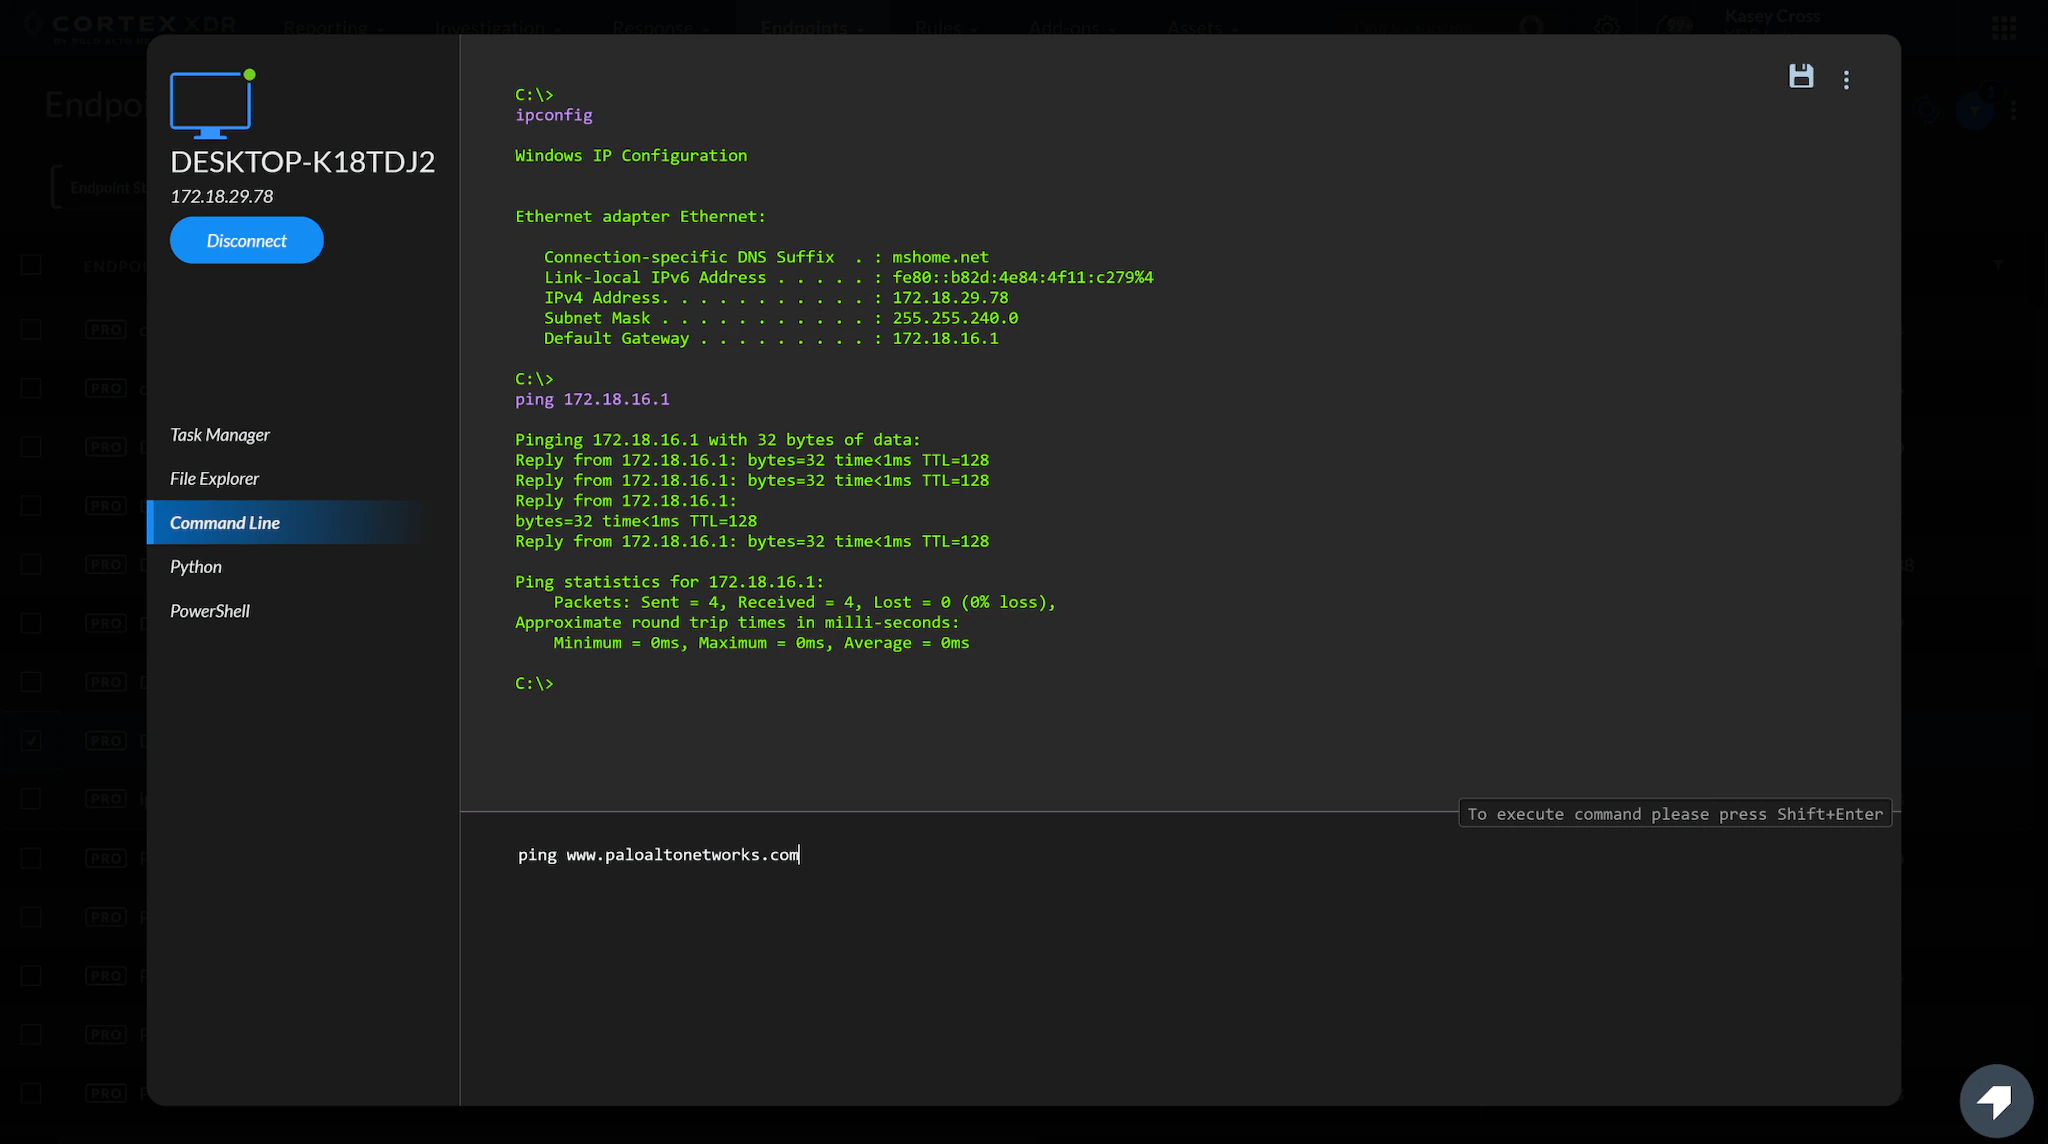Click the DESKTOP-K18TDJ2 monitor icon
Screen dimensions: 2048x1144
click(x=210, y=104)
